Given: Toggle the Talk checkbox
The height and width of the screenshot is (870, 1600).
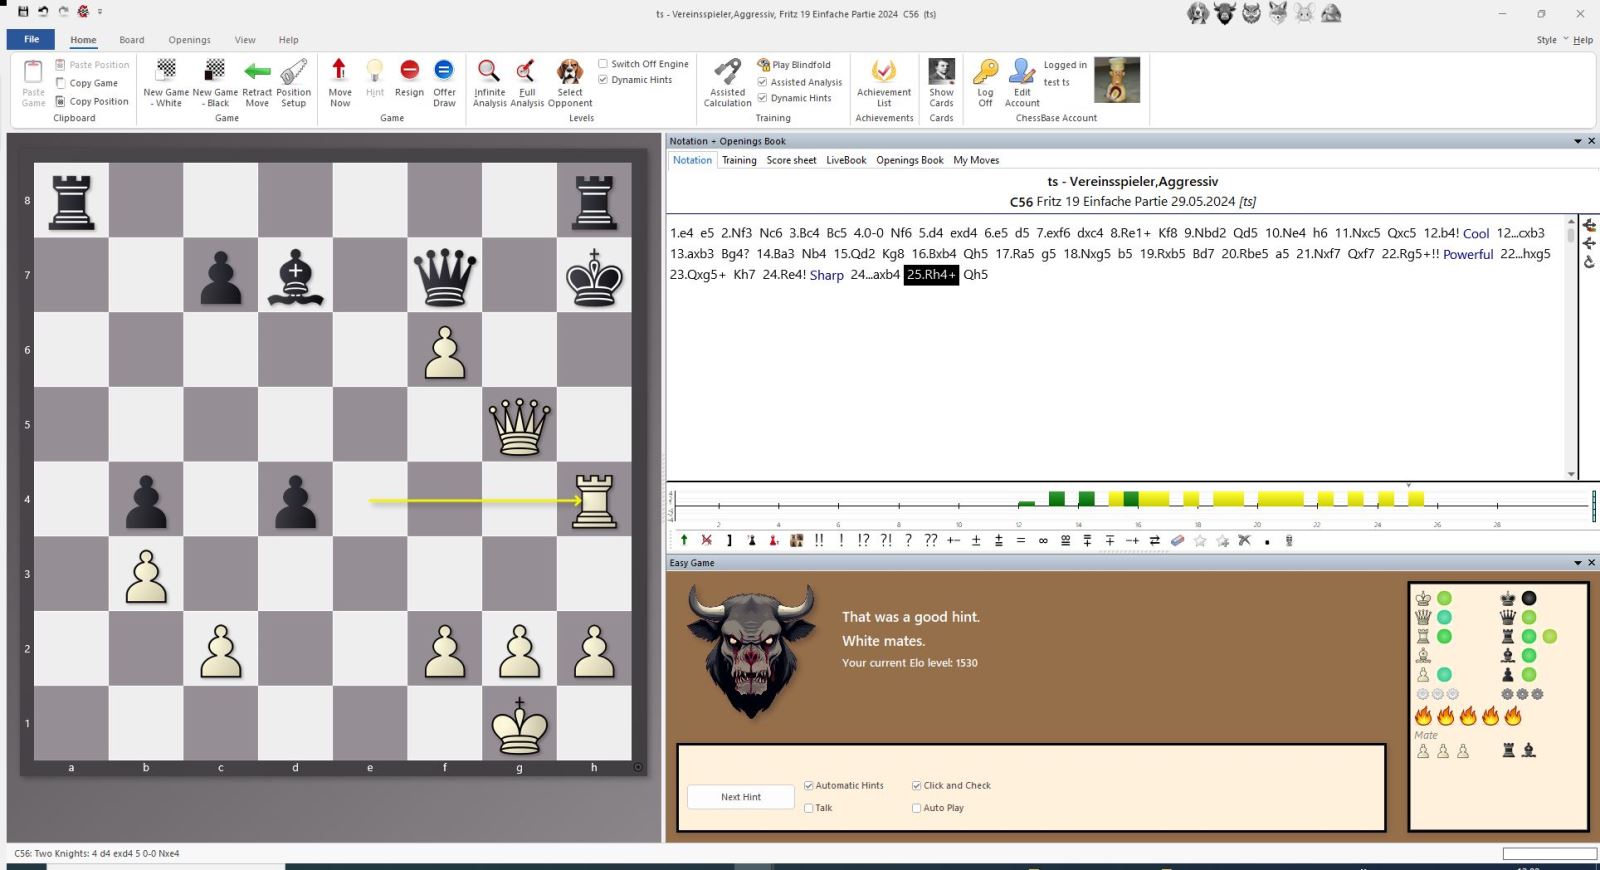Looking at the screenshot, I should point(808,808).
